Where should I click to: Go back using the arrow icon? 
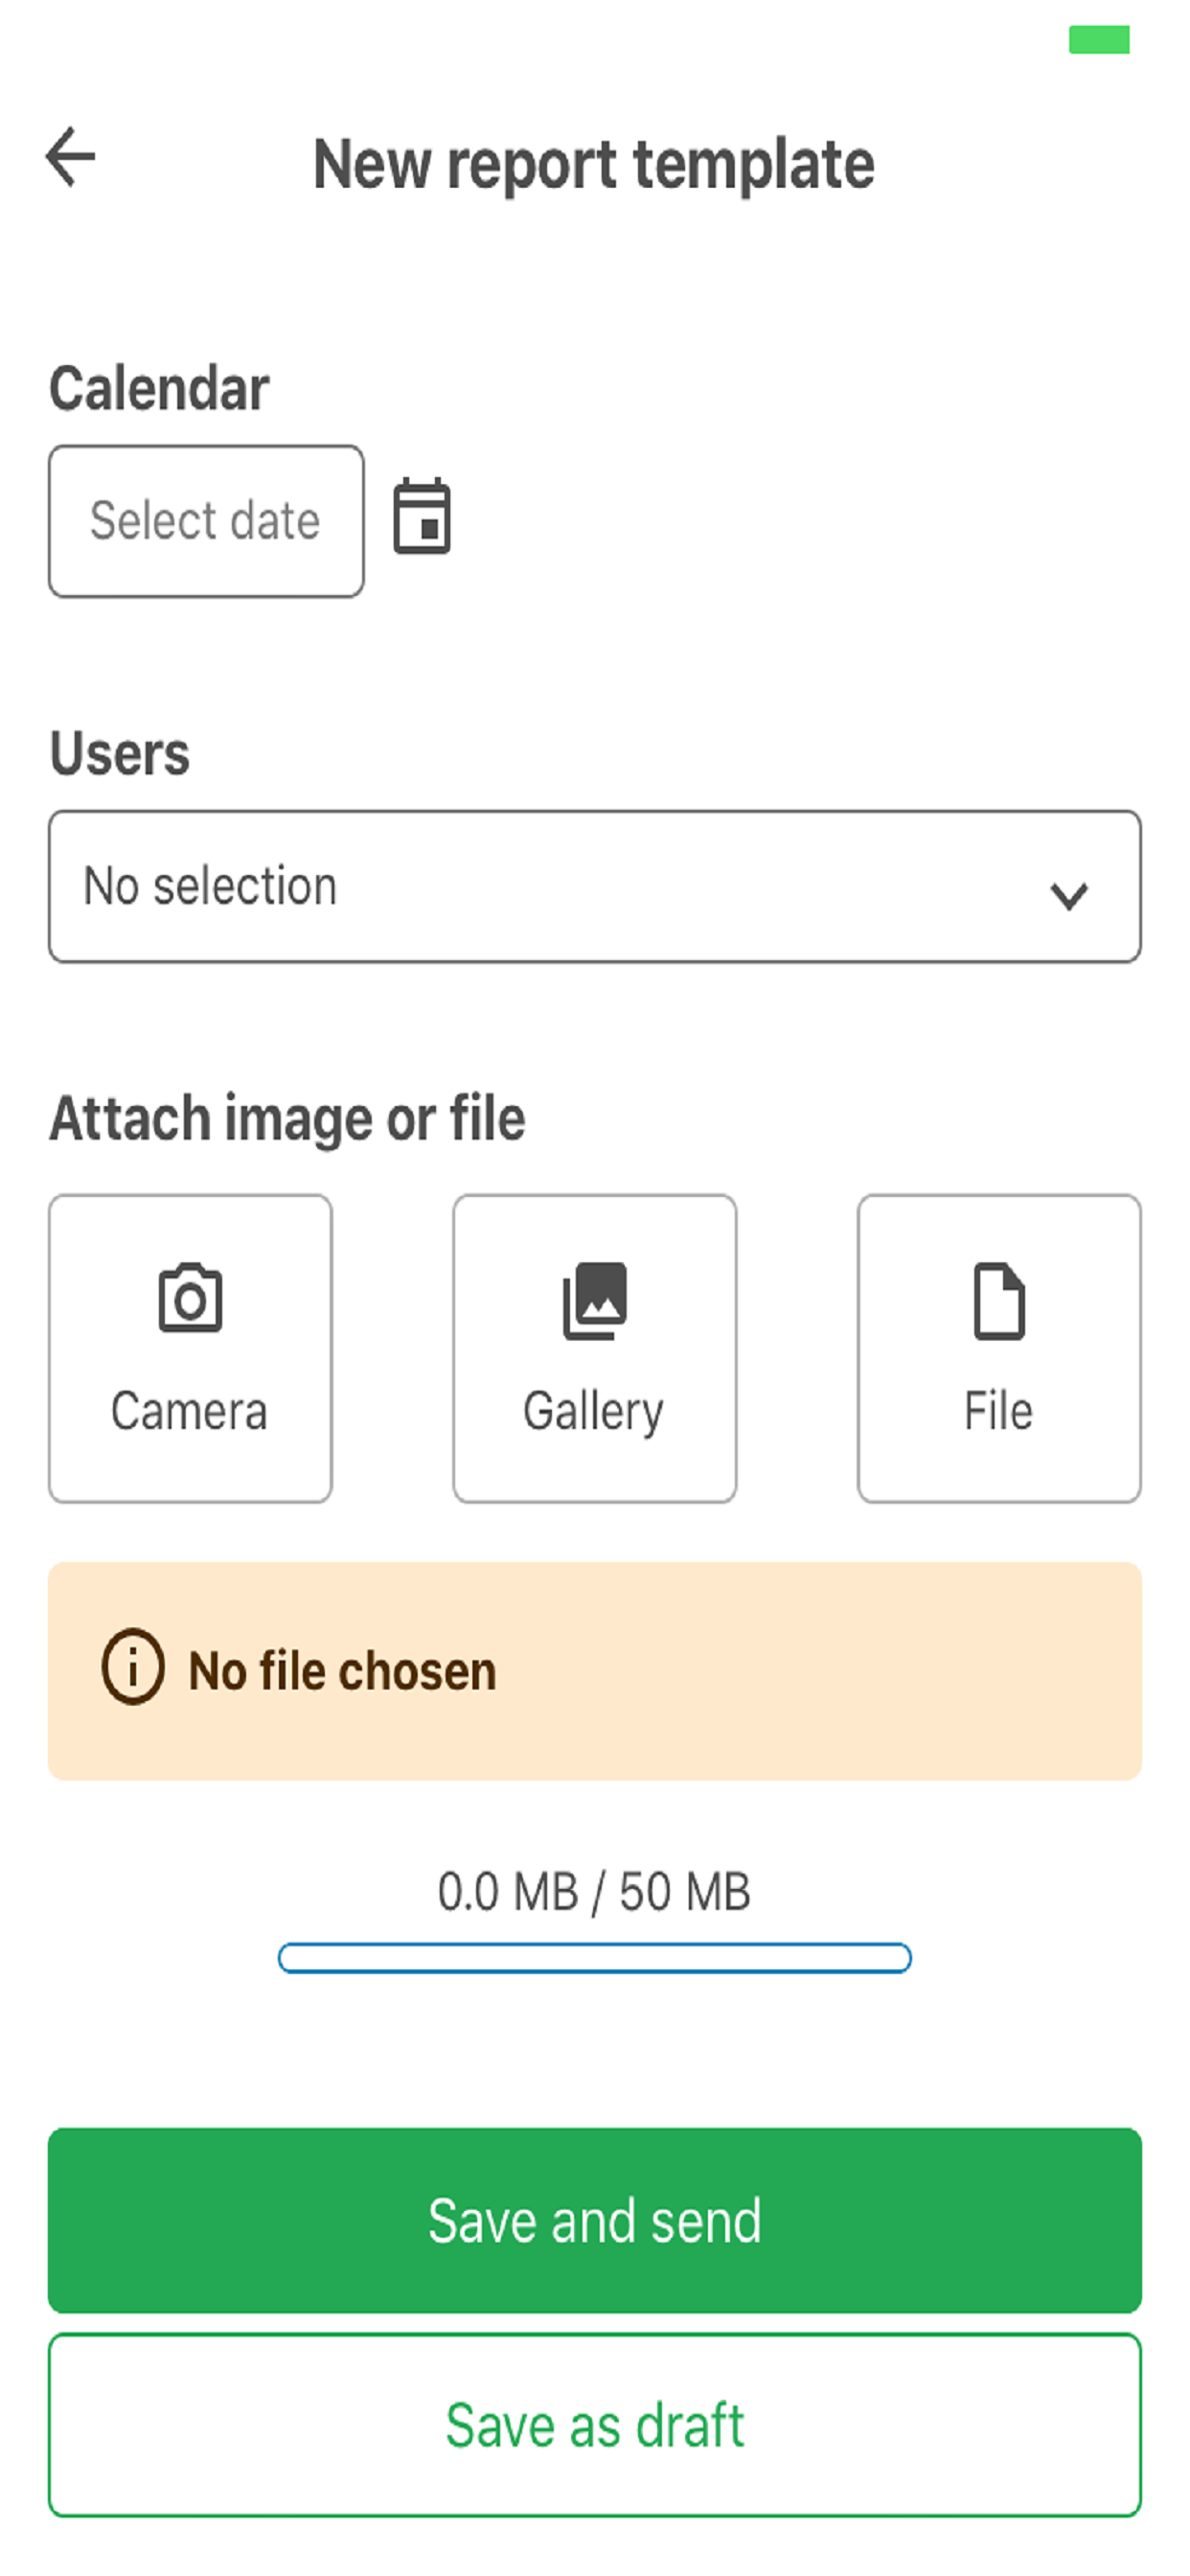pyautogui.click(x=70, y=157)
